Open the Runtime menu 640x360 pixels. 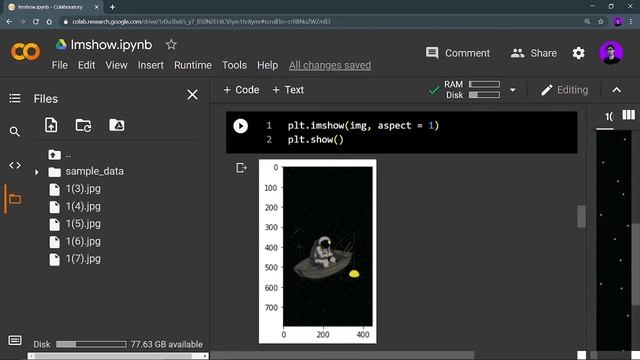[193, 65]
